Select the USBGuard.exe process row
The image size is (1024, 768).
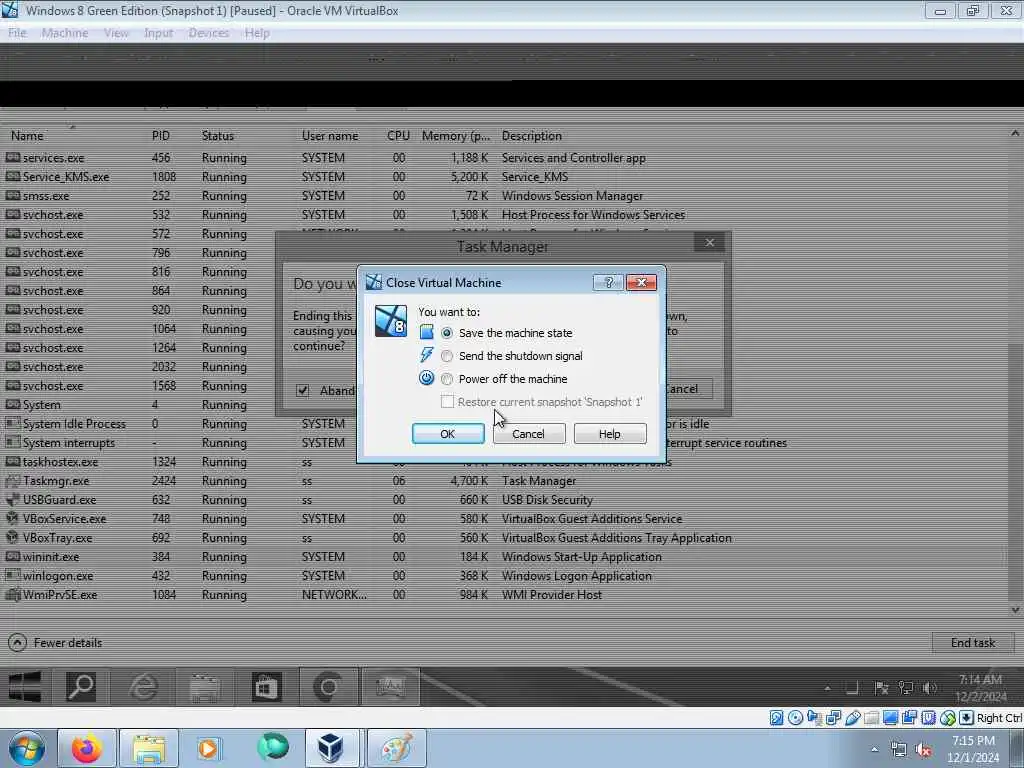[503, 500]
